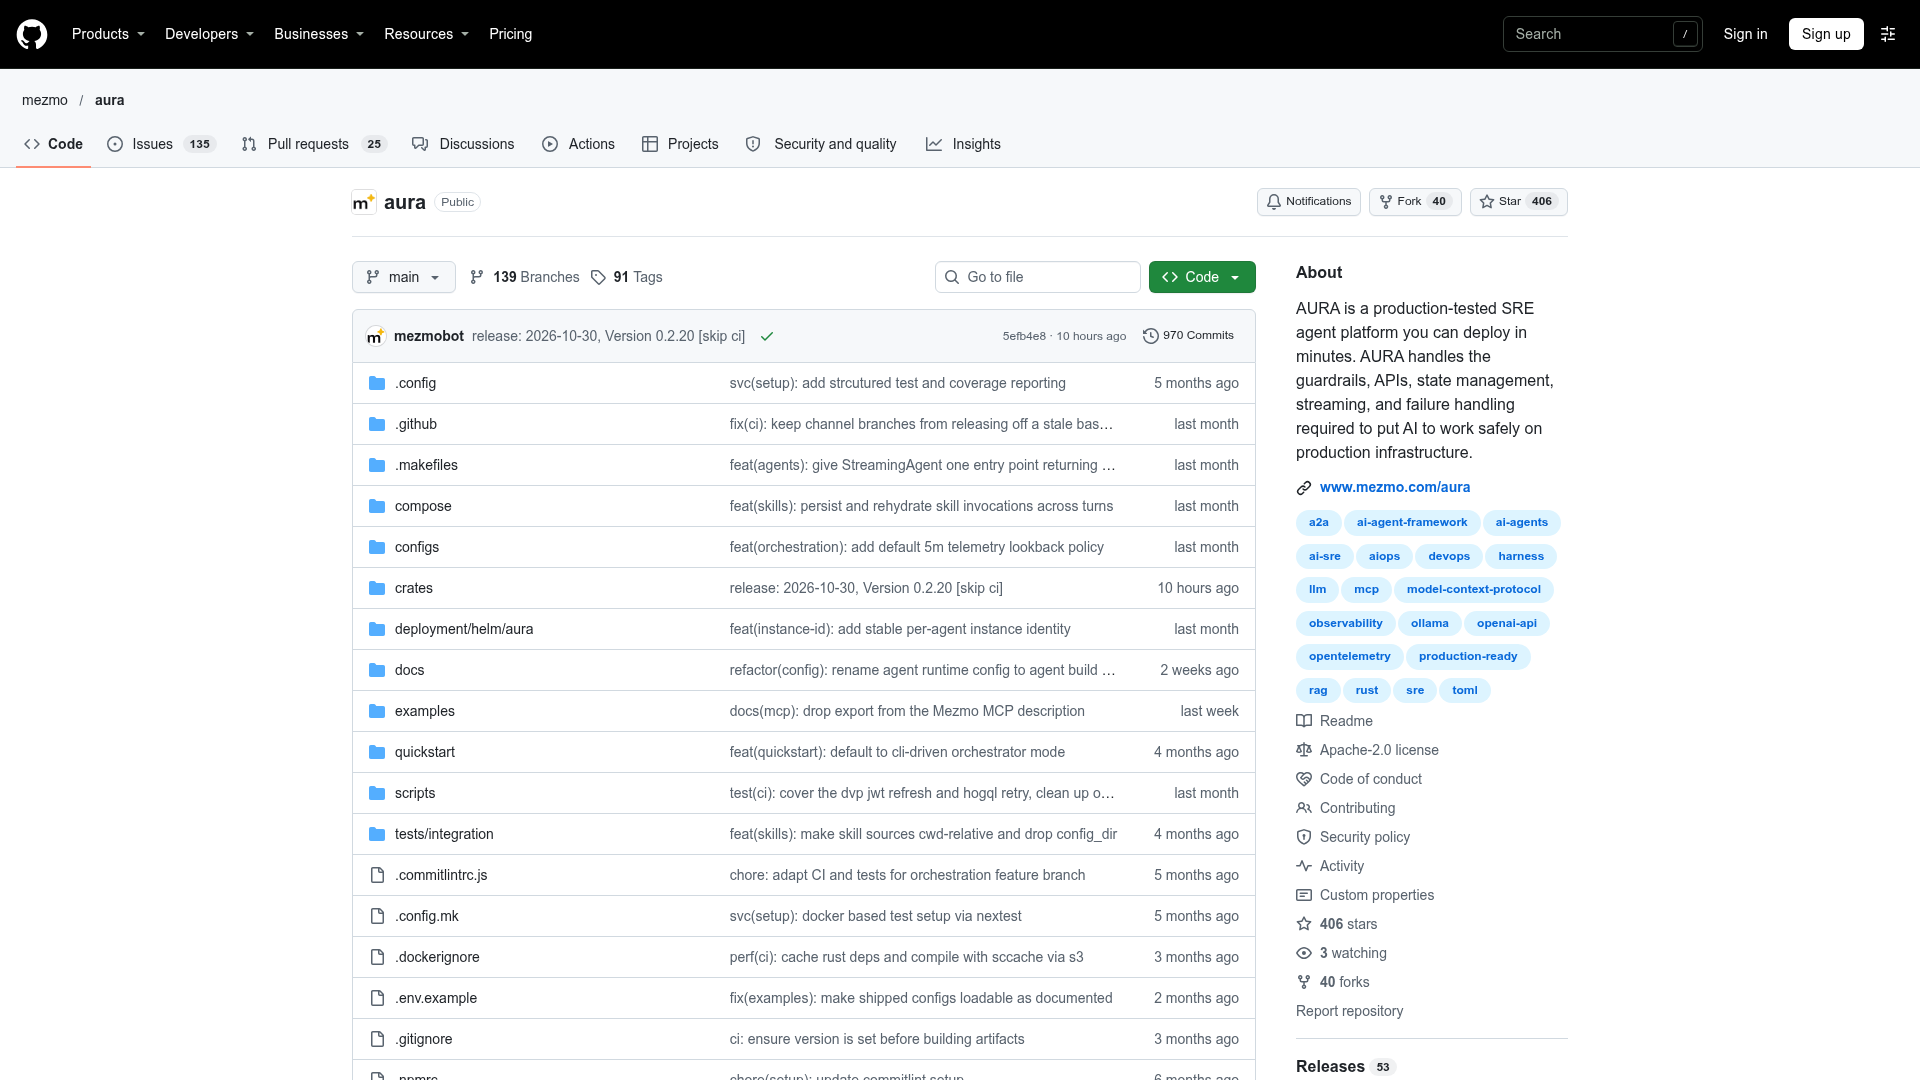Open the Pricing link
Screen dimensions: 1920x1080
(510, 34)
